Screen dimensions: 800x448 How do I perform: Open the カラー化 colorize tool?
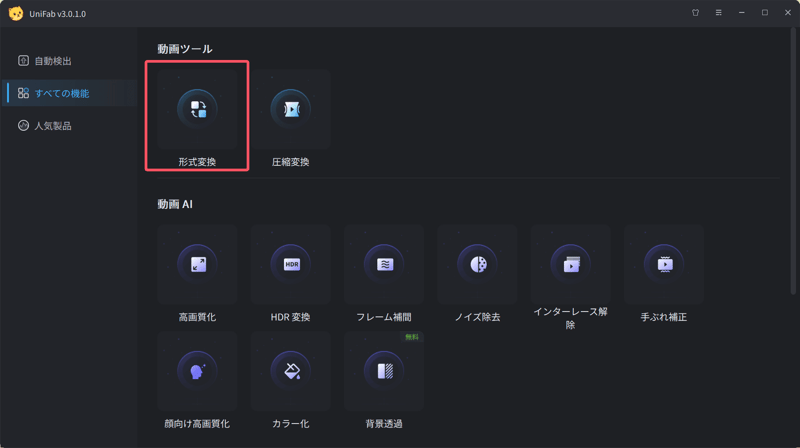tap(291, 371)
